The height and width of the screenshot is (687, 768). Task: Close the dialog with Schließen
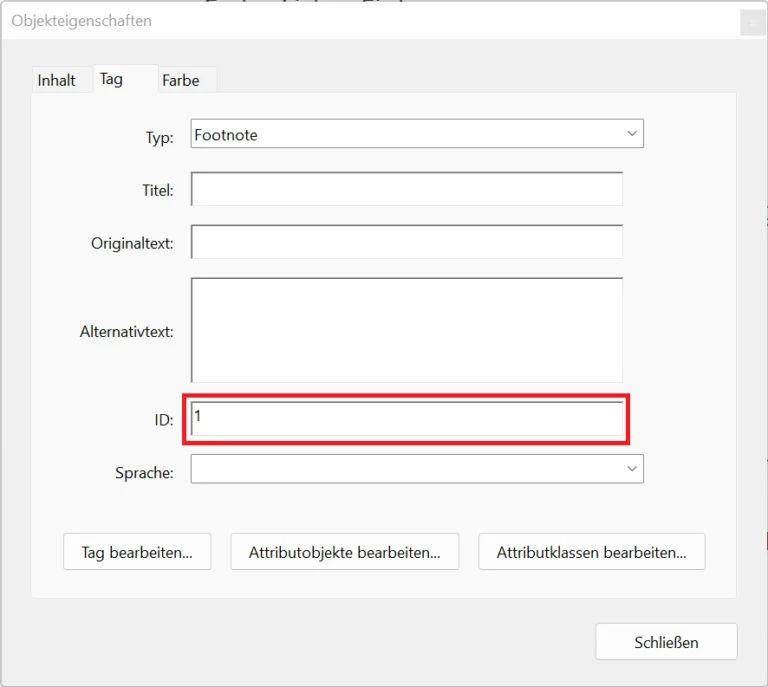(x=666, y=642)
